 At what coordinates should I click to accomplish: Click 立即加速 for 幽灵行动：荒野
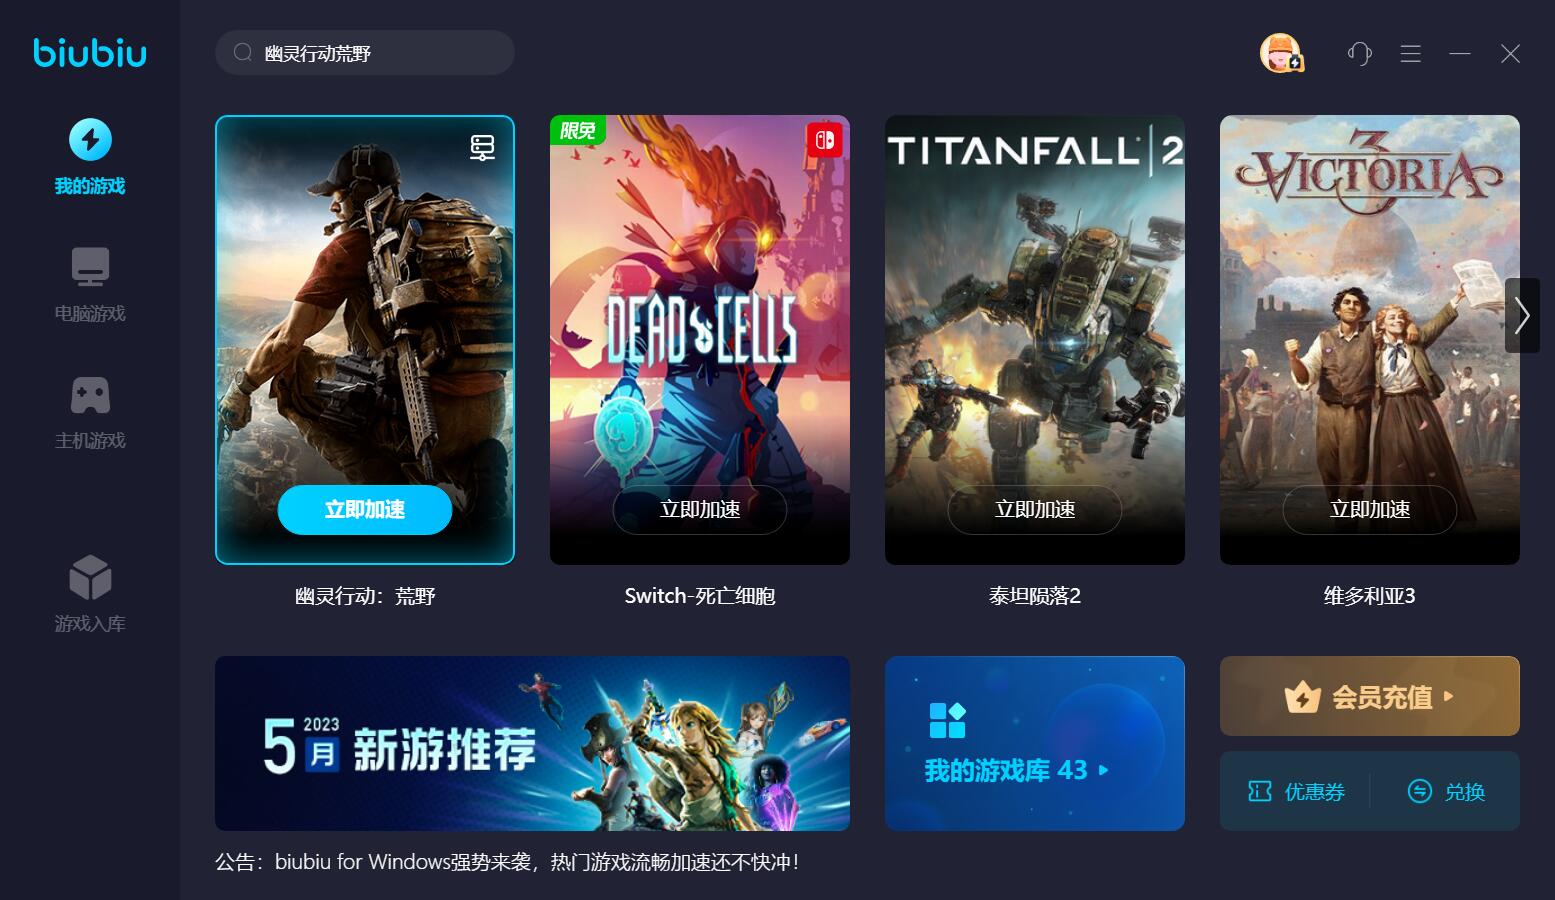pos(365,510)
